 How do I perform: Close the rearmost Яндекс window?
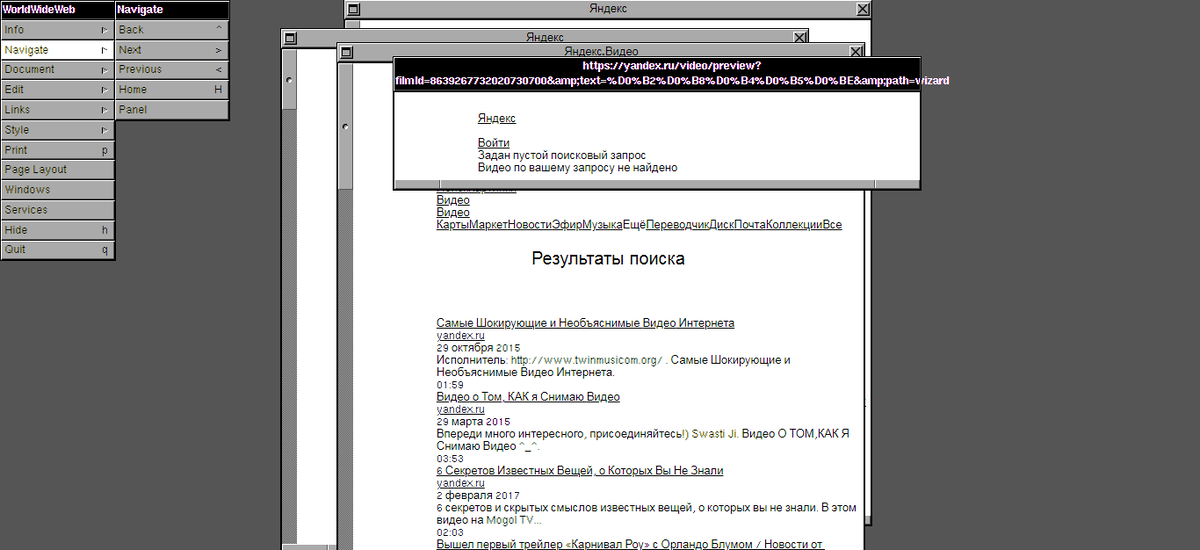tap(863, 9)
